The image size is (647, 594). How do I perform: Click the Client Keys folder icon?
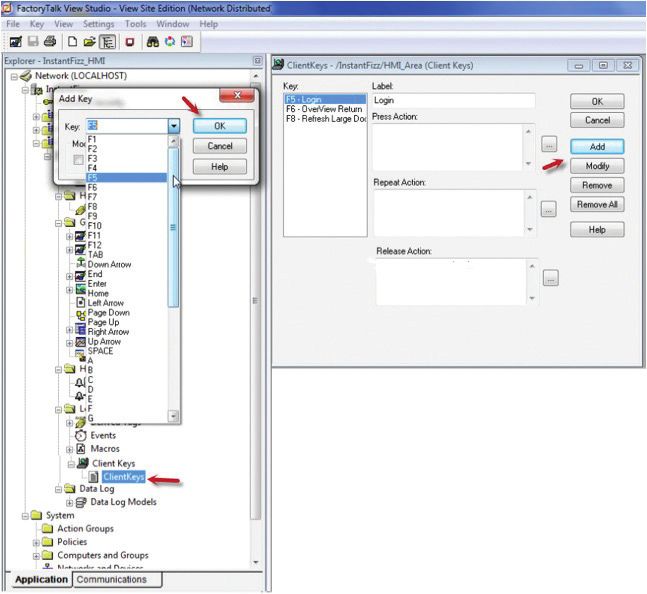pyautogui.click(x=83, y=463)
